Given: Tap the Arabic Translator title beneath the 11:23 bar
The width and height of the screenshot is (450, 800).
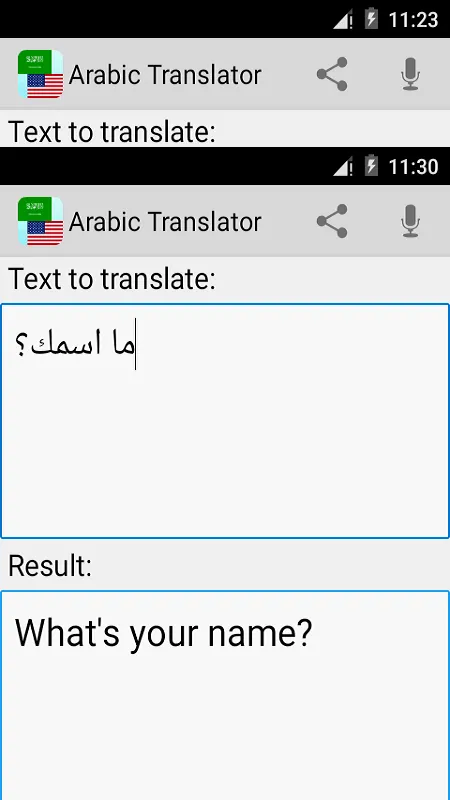Looking at the screenshot, I should 165,74.
